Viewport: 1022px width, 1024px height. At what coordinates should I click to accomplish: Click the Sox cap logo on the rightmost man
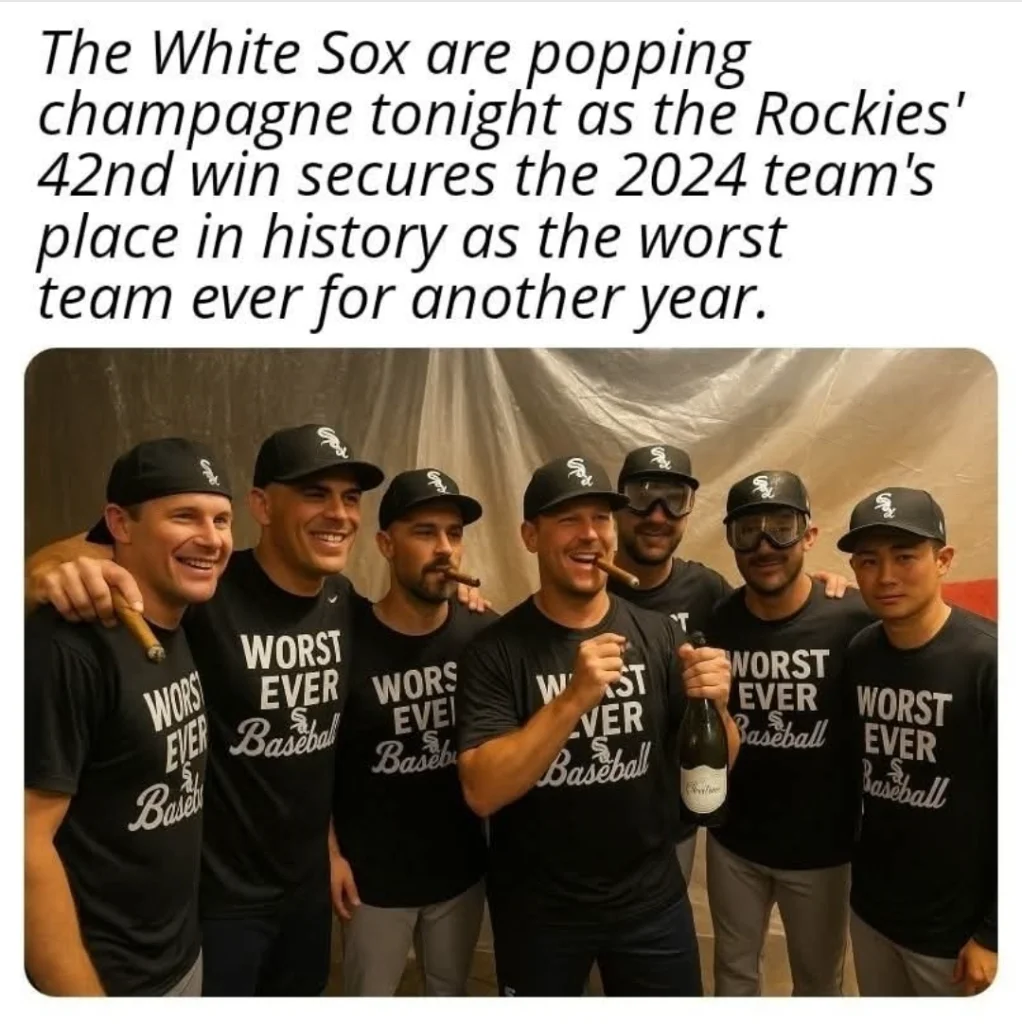click(904, 504)
